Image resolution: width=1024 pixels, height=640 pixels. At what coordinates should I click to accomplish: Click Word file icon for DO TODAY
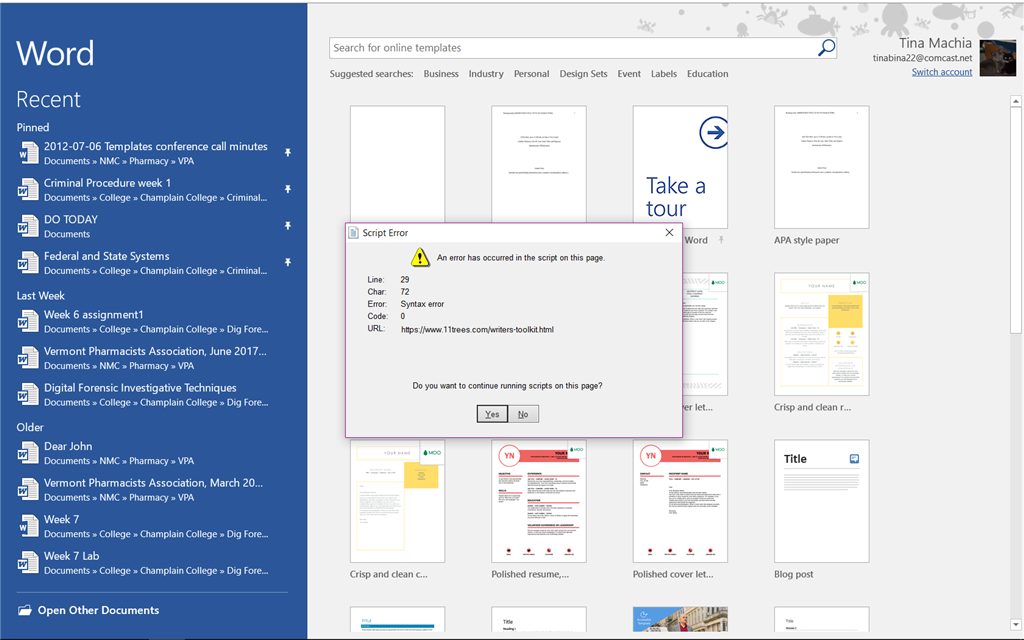click(27, 226)
